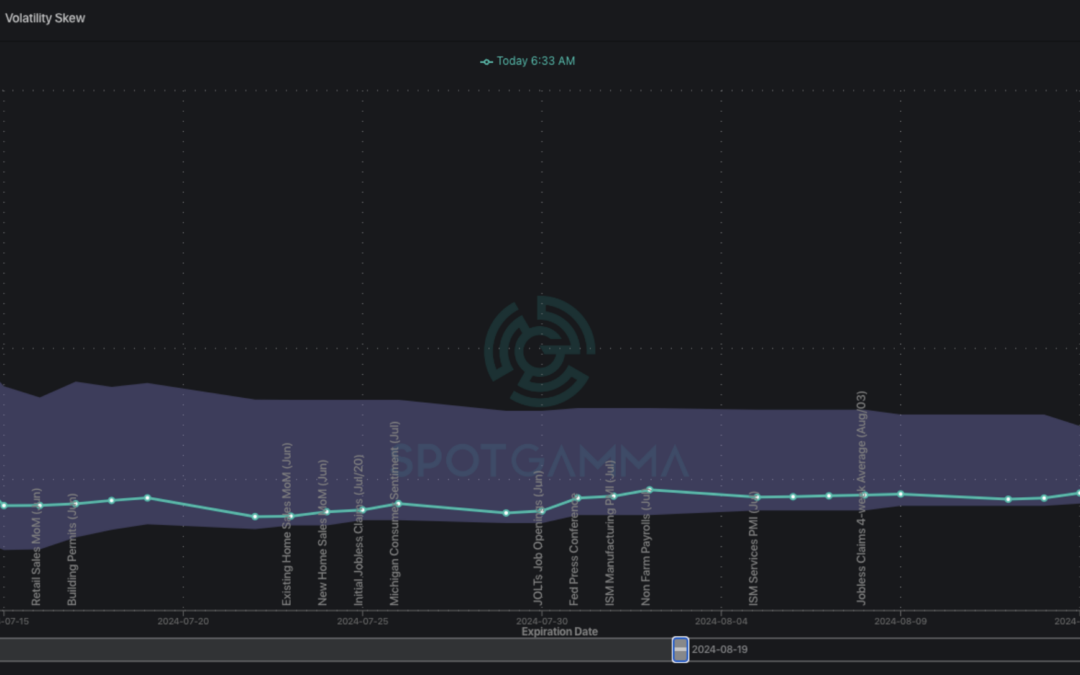Click the Volatility Skew title
Viewport: 1080px width, 675px height.
(x=45, y=19)
